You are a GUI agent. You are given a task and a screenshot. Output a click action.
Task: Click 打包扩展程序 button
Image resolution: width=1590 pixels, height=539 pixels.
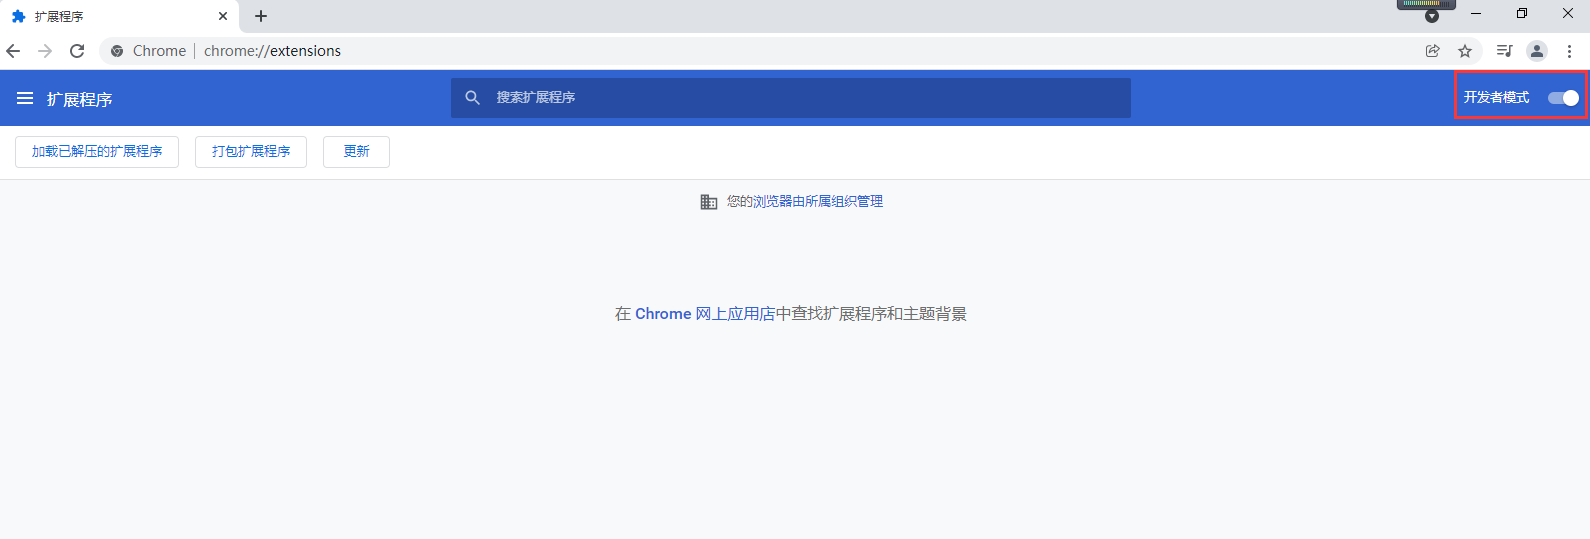tap(251, 152)
